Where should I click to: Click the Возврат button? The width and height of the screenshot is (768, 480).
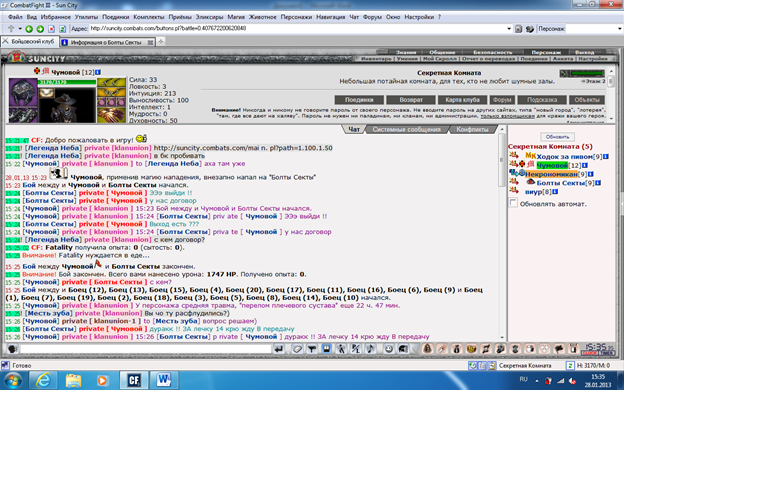410,100
